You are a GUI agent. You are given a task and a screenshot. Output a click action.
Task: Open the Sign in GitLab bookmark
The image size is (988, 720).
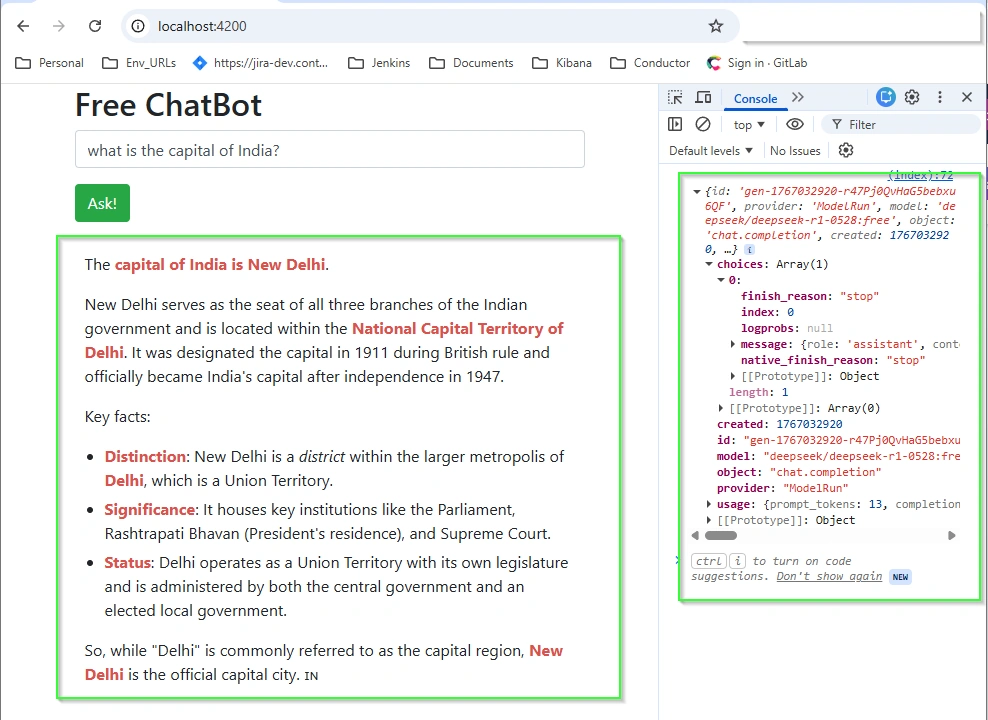757,63
